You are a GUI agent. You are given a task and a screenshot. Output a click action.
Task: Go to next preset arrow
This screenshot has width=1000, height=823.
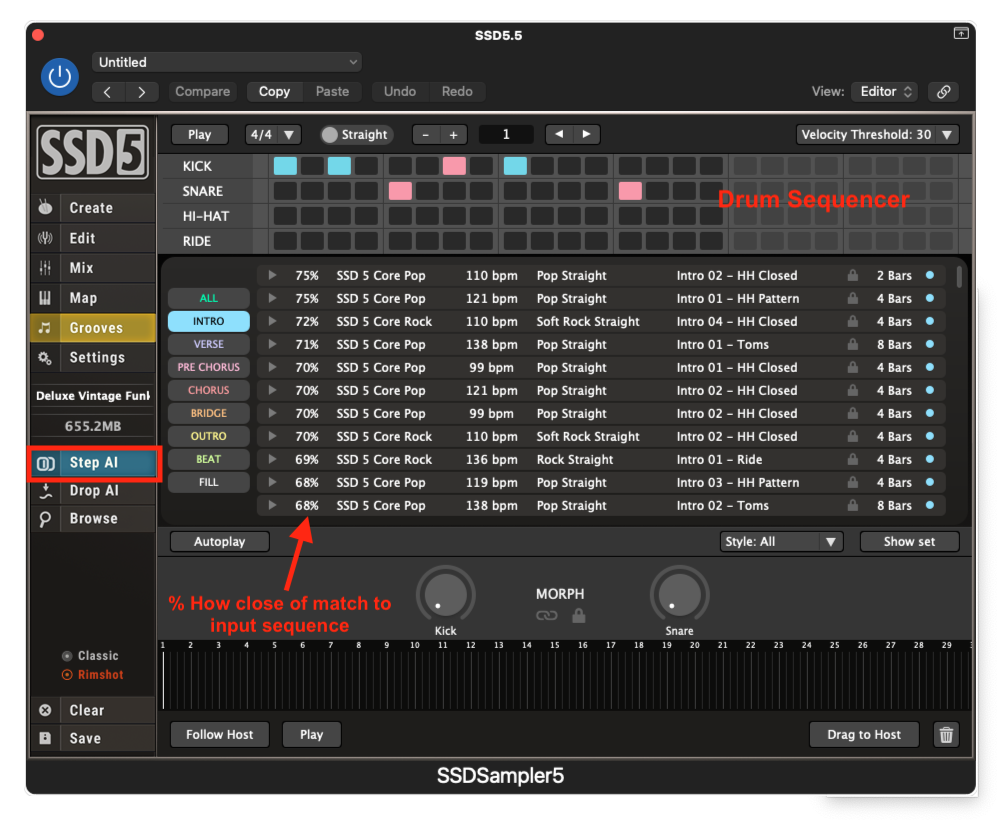[142, 92]
